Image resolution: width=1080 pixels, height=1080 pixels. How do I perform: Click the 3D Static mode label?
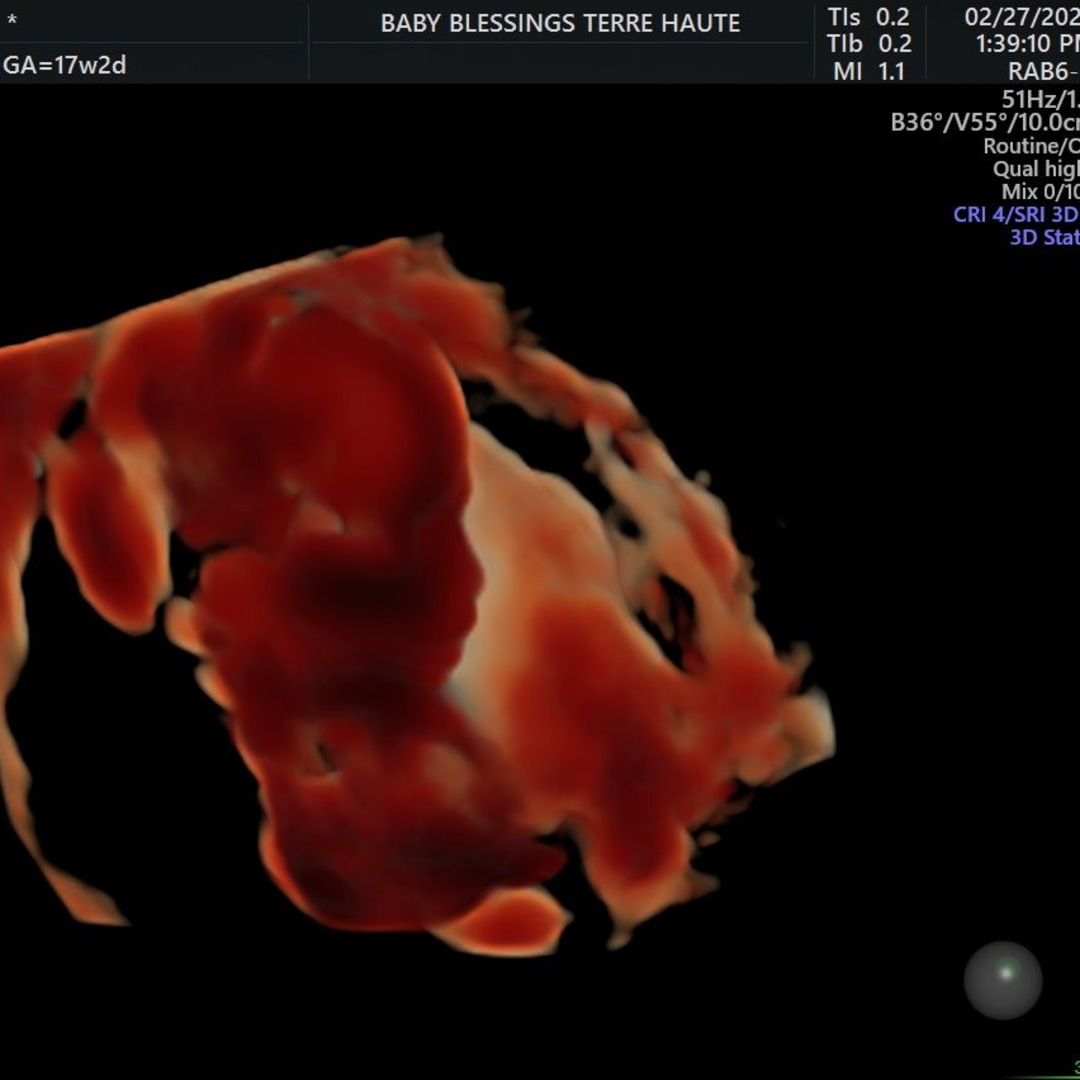(x=1044, y=238)
